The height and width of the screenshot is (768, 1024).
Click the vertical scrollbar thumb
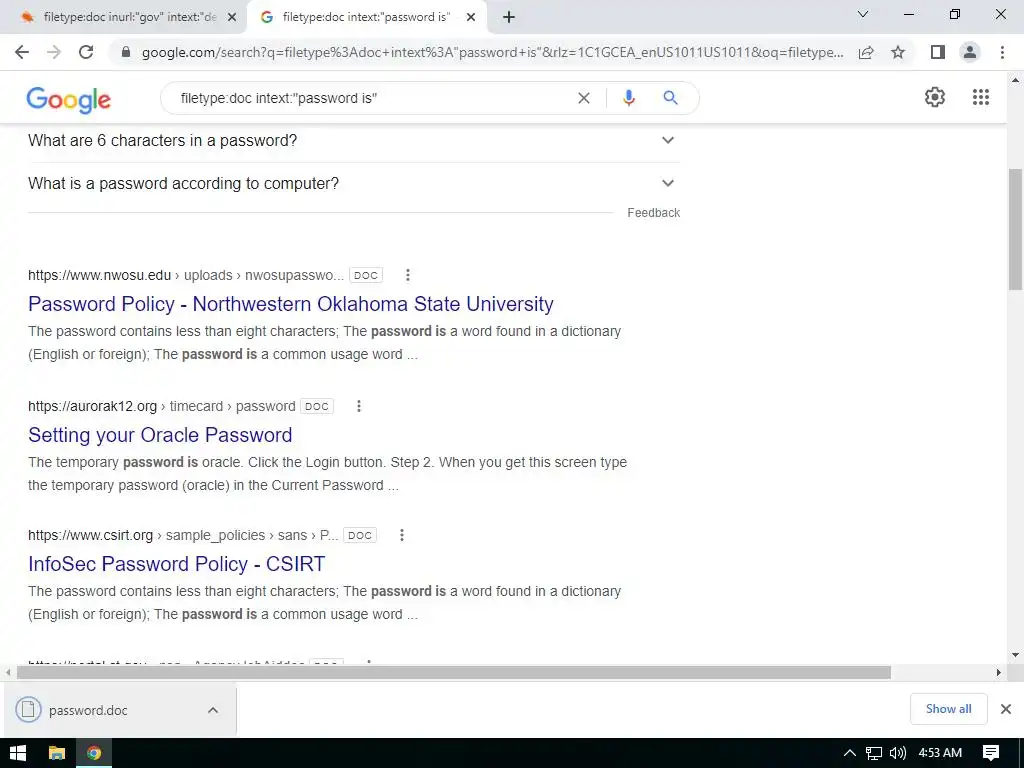tap(1015, 229)
